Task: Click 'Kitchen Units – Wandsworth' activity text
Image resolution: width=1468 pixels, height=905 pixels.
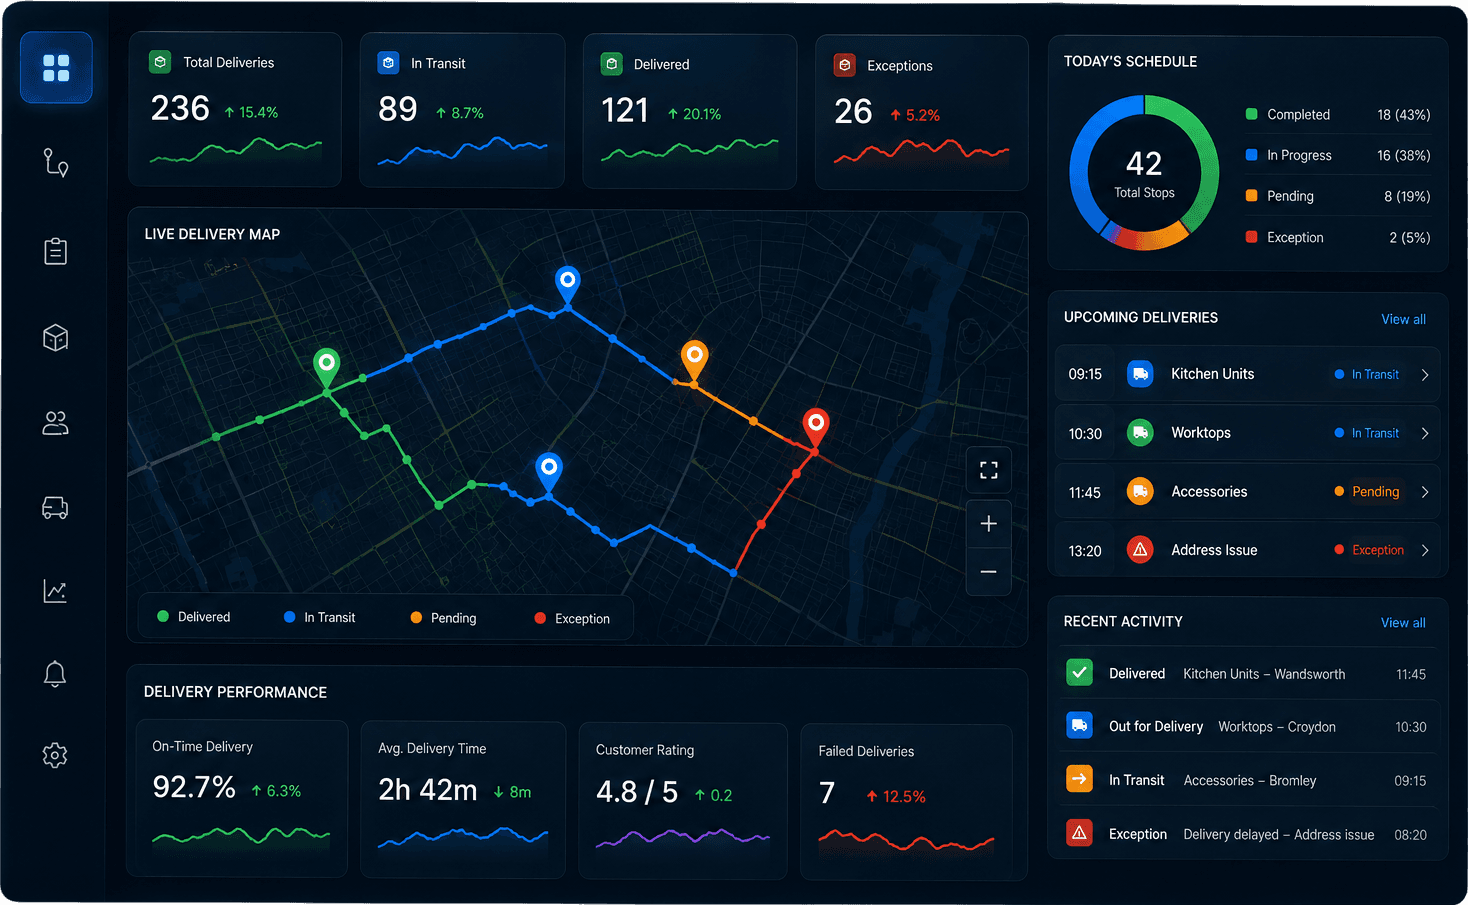Action: click(x=1264, y=674)
